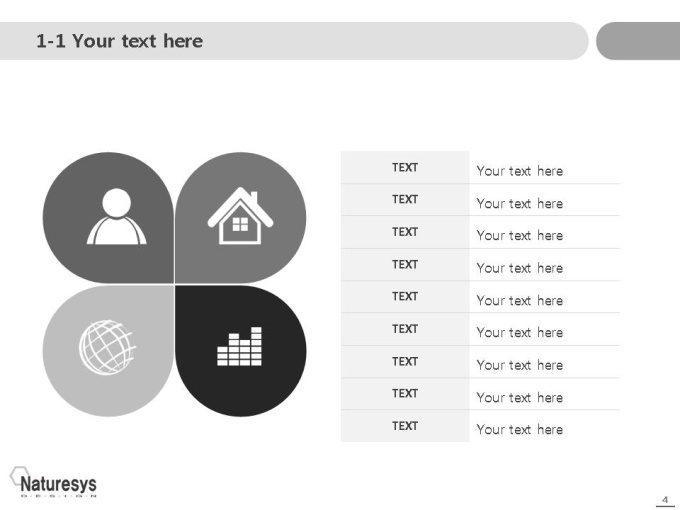The height and width of the screenshot is (510, 680).
Task: Click the first row "Your text here" field
Action: point(545,167)
